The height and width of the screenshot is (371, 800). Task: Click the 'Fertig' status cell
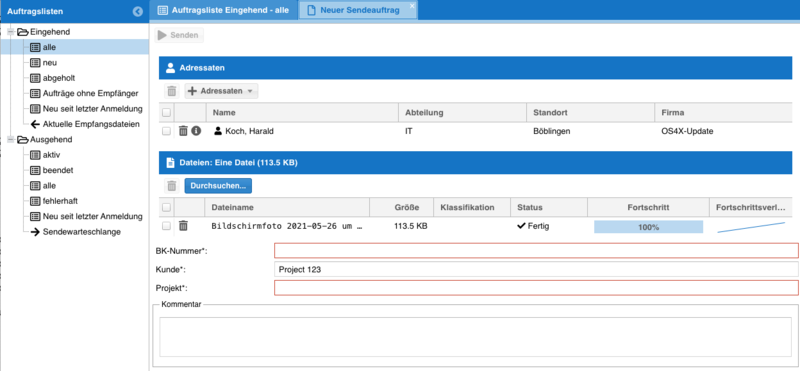pyautogui.click(x=533, y=226)
